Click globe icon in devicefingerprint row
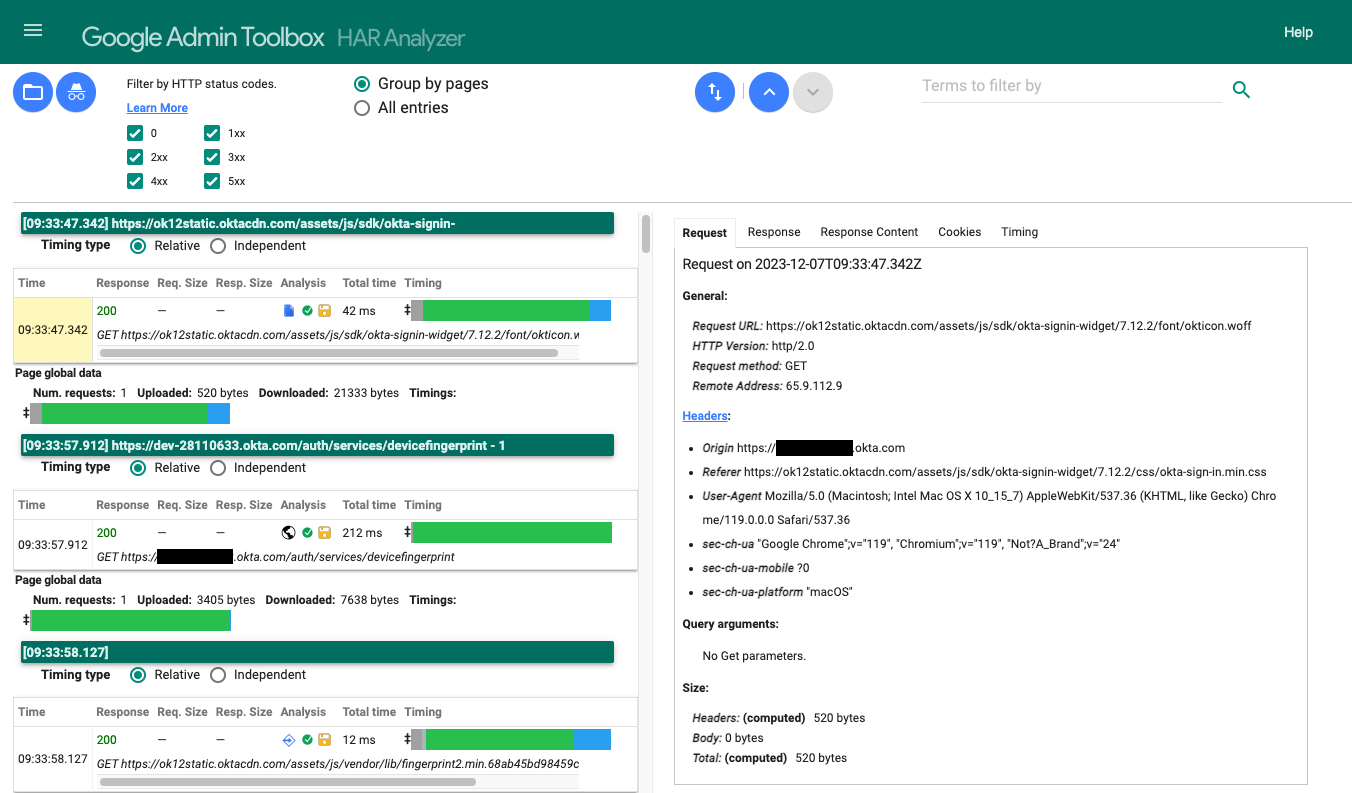This screenshot has width=1352, height=793. click(289, 532)
